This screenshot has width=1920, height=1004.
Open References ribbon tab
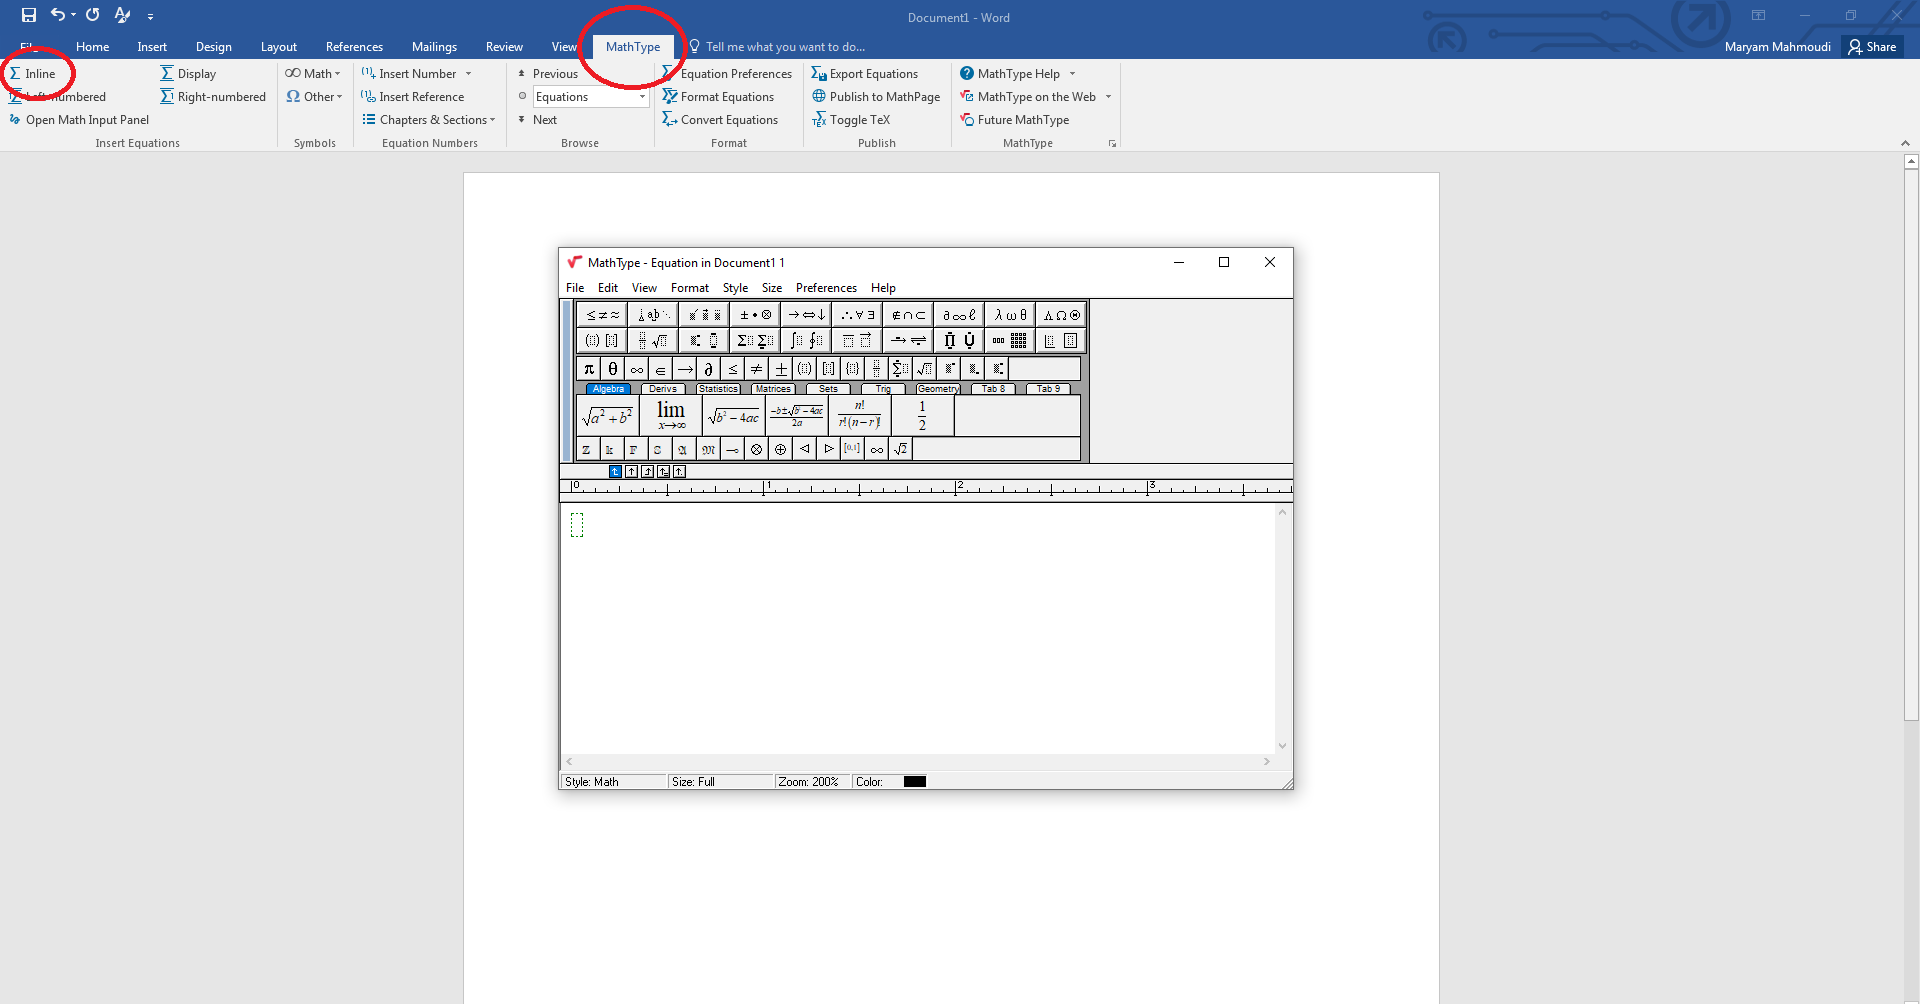pos(354,47)
